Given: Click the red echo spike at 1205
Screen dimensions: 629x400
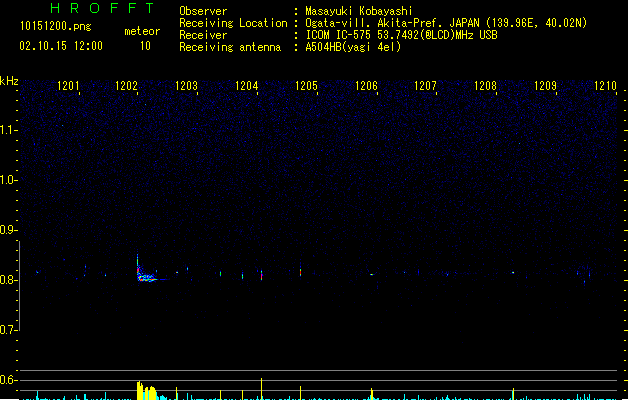Looking at the screenshot, I should 300,272.
